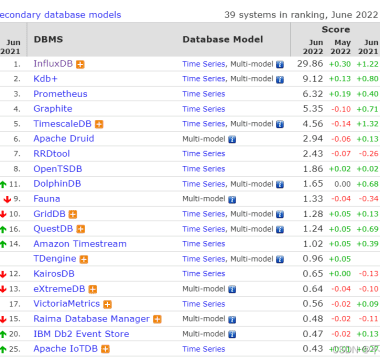
Task: Open the QuestDB link
Action: [53, 229]
